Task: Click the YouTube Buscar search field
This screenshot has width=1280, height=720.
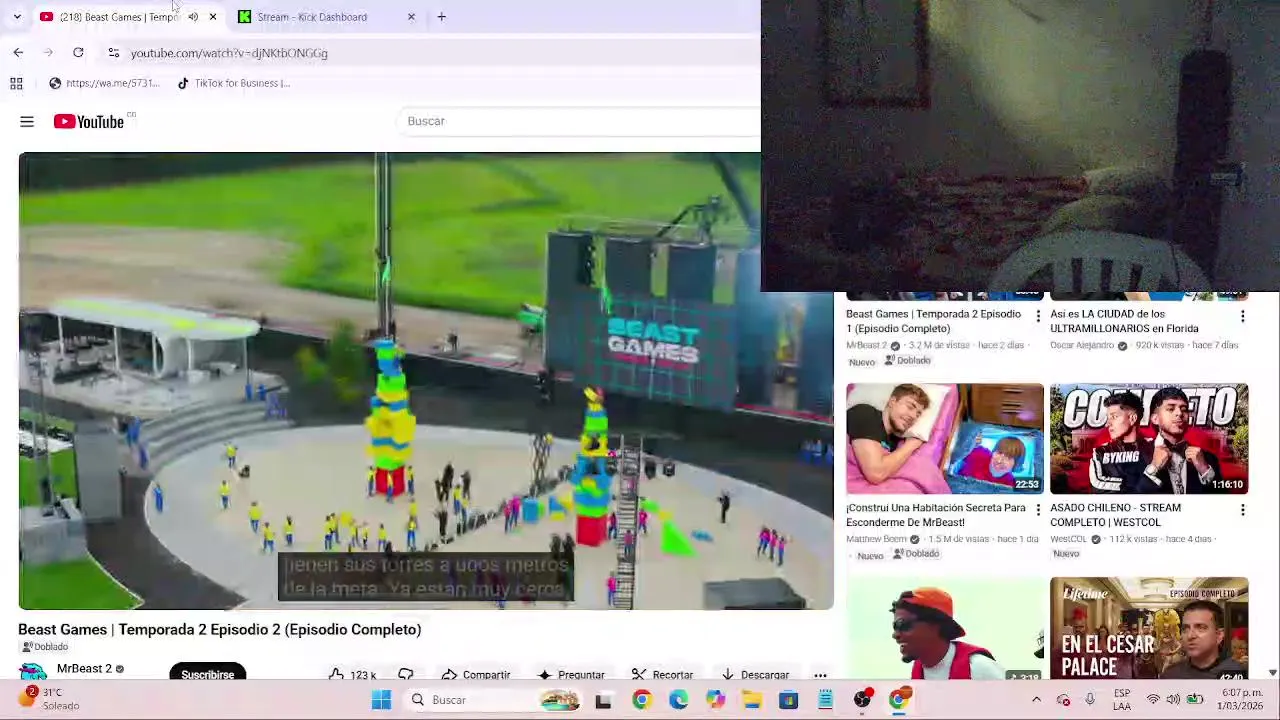Action: click(580, 121)
